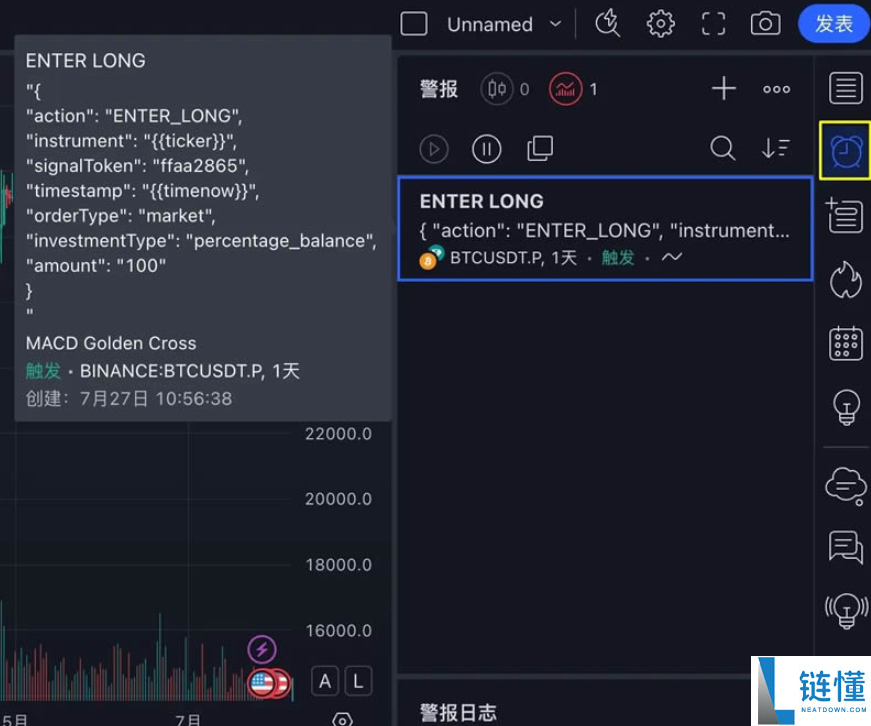Open alert sort order menu

point(775,148)
